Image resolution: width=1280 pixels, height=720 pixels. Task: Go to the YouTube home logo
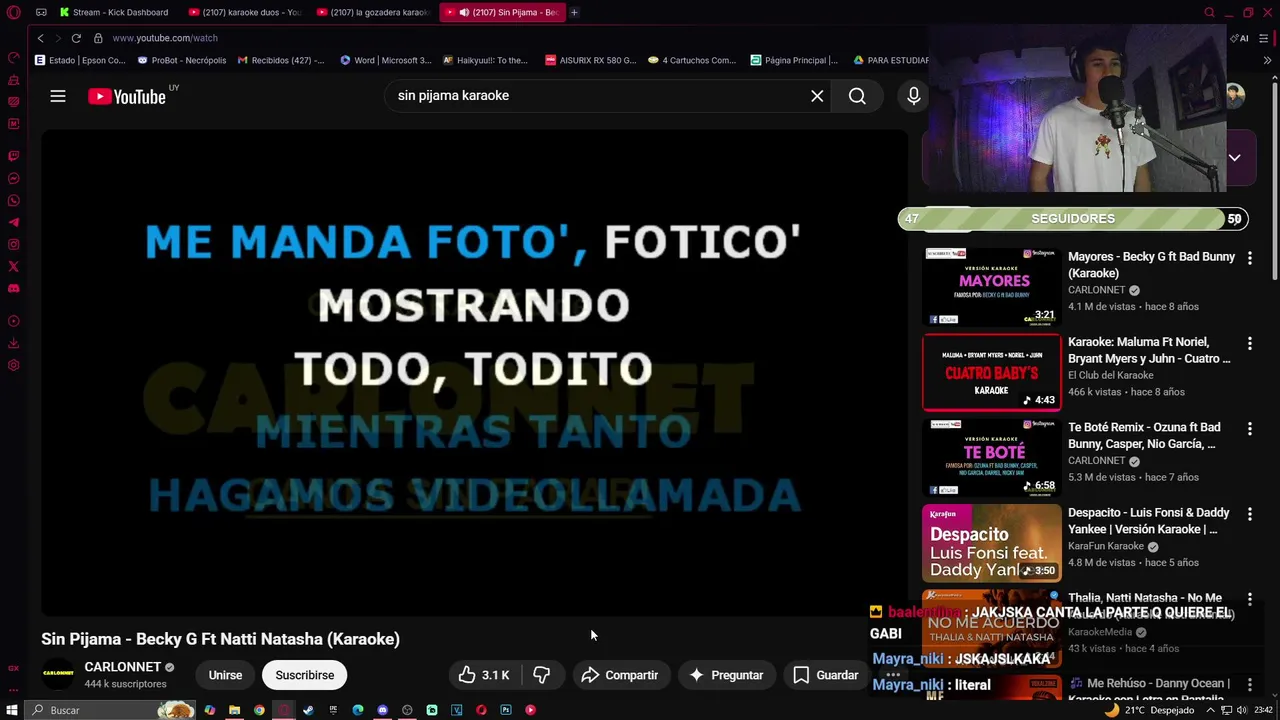point(127,96)
